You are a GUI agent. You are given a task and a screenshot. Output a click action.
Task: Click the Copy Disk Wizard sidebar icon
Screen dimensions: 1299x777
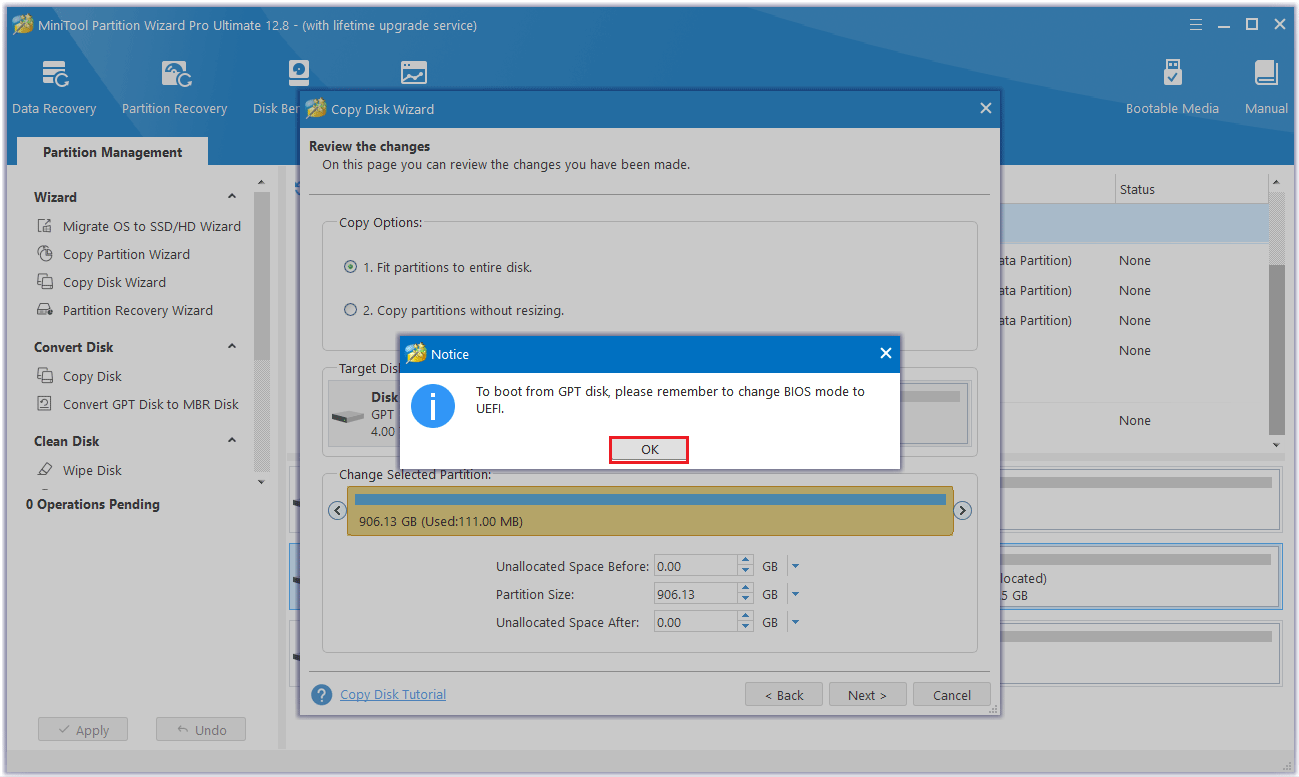pyautogui.click(x=45, y=282)
